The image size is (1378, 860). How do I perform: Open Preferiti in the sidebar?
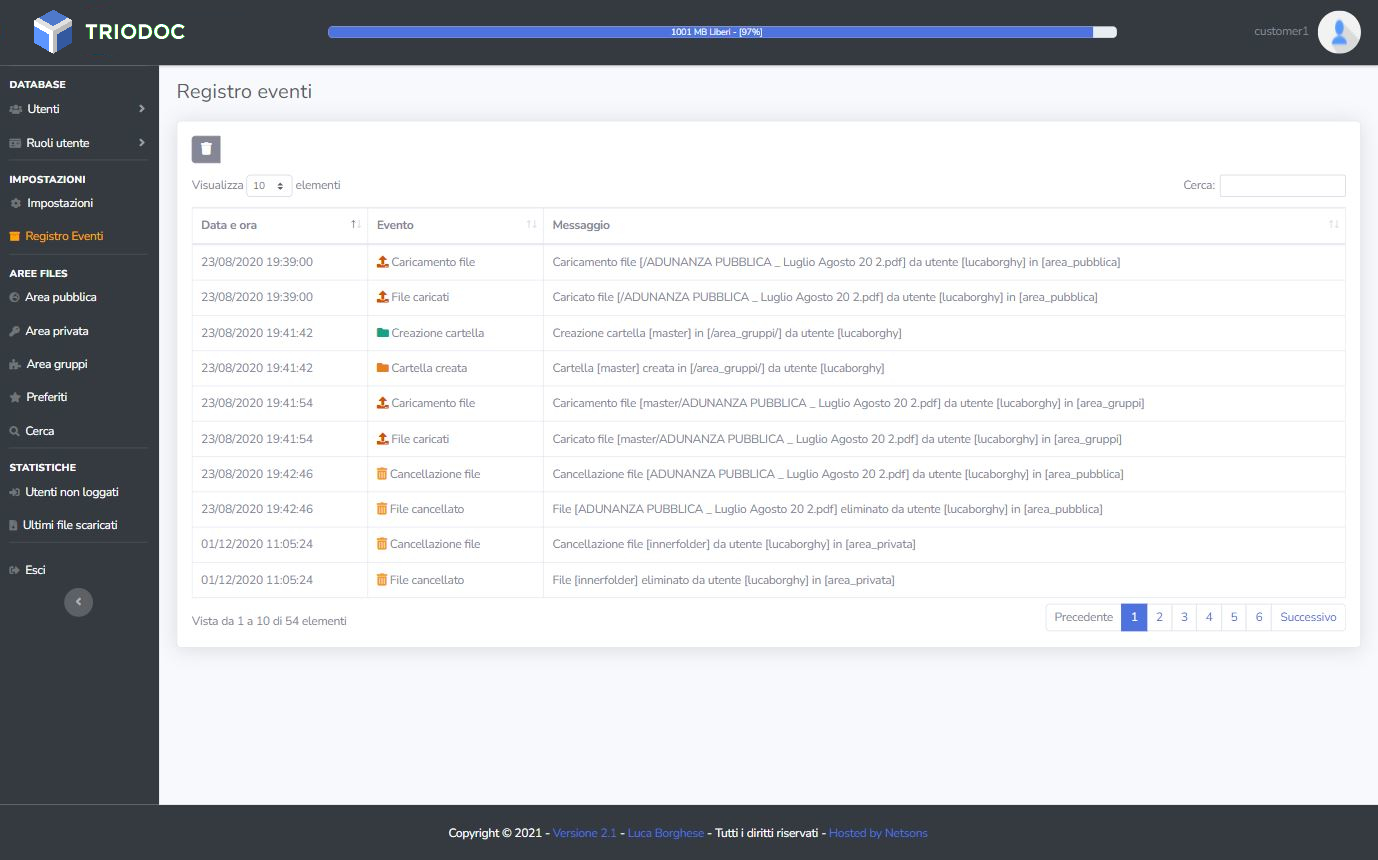pyautogui.click(x=47, y=397)
